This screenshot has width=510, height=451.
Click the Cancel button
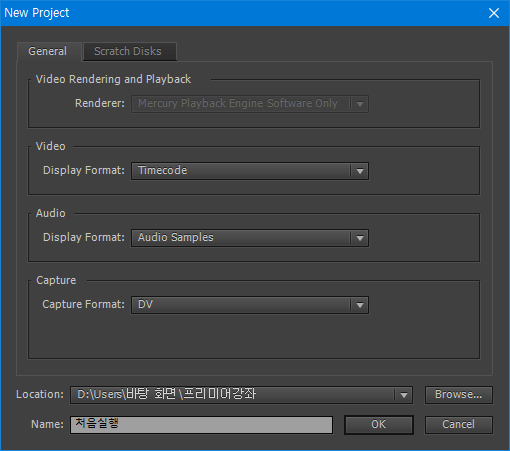[x=458, y=425]
